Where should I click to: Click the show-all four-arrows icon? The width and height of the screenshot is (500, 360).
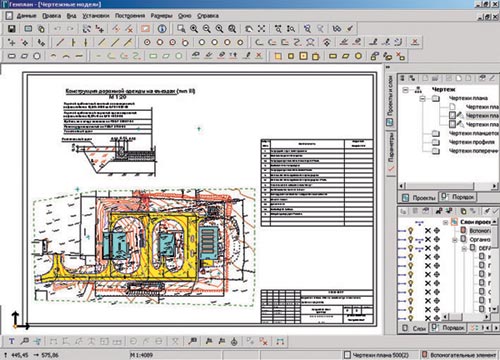pyautogui.click(x=262, y=29)
